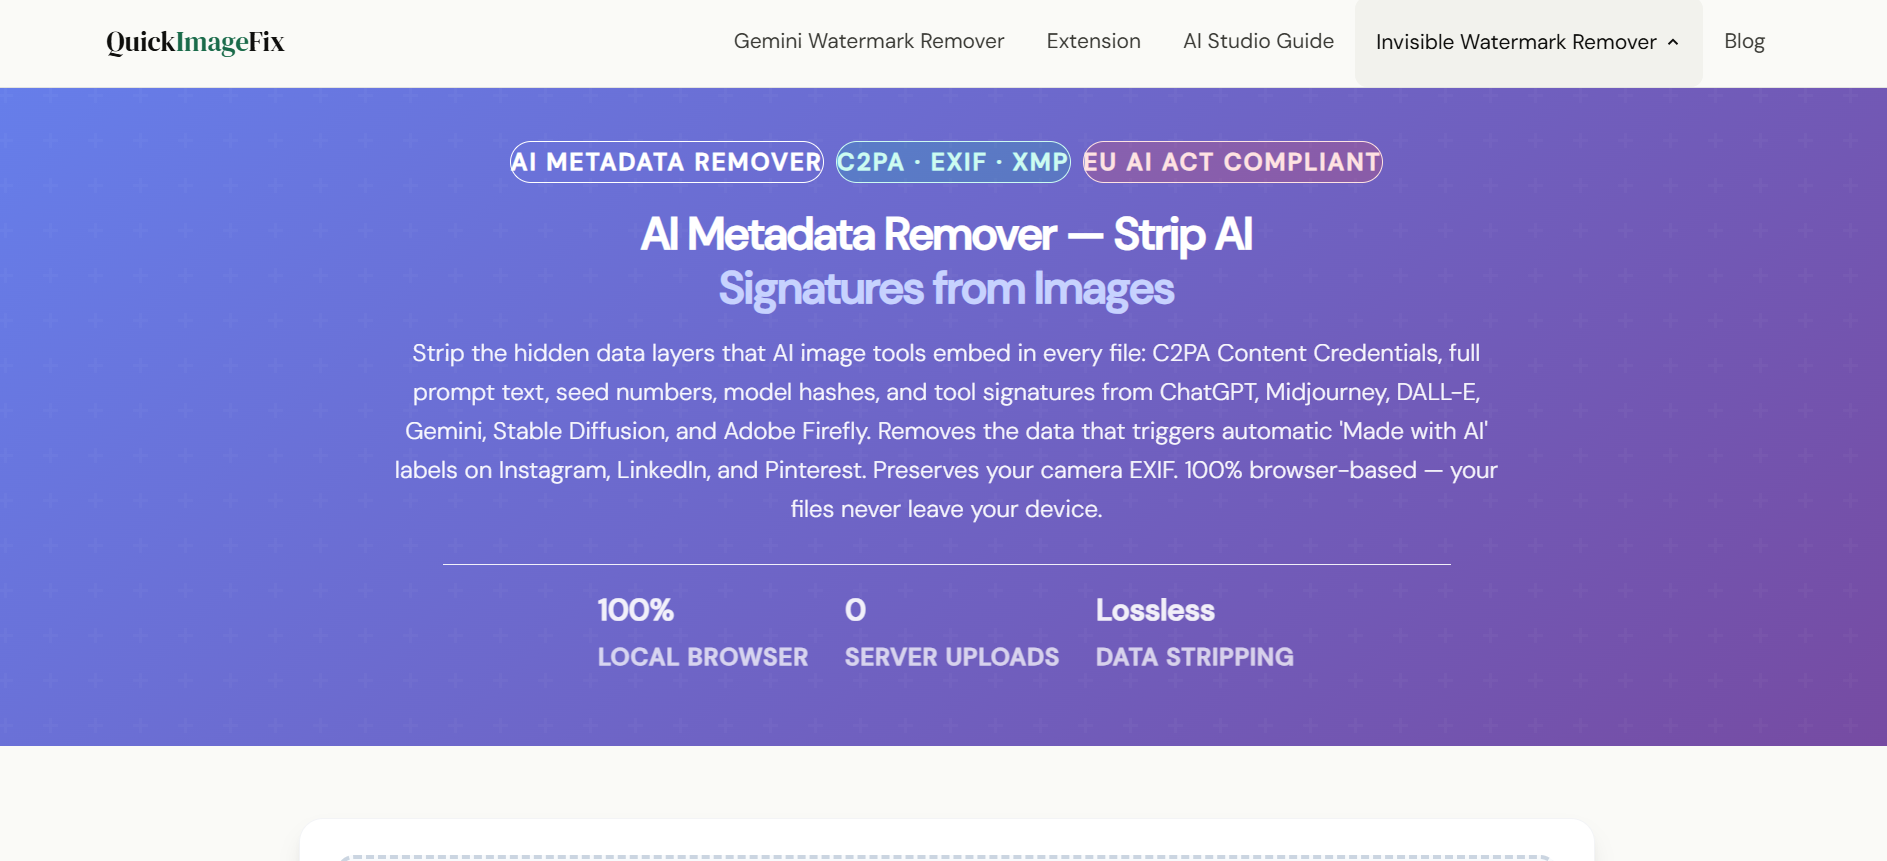The image size is (1887, 861).
Task: Select the AI METADATA REMOVER badge
Action: click(665, 162)
